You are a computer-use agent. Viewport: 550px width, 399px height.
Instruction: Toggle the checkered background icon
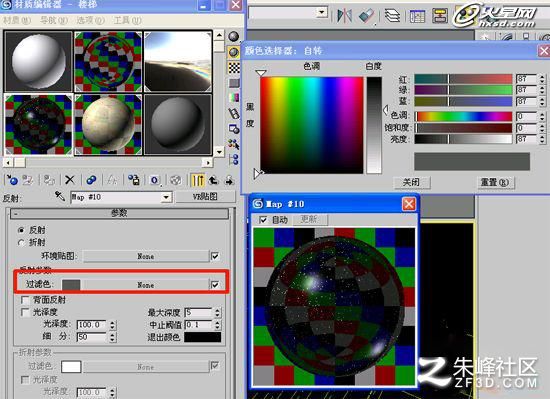[234, 68]
